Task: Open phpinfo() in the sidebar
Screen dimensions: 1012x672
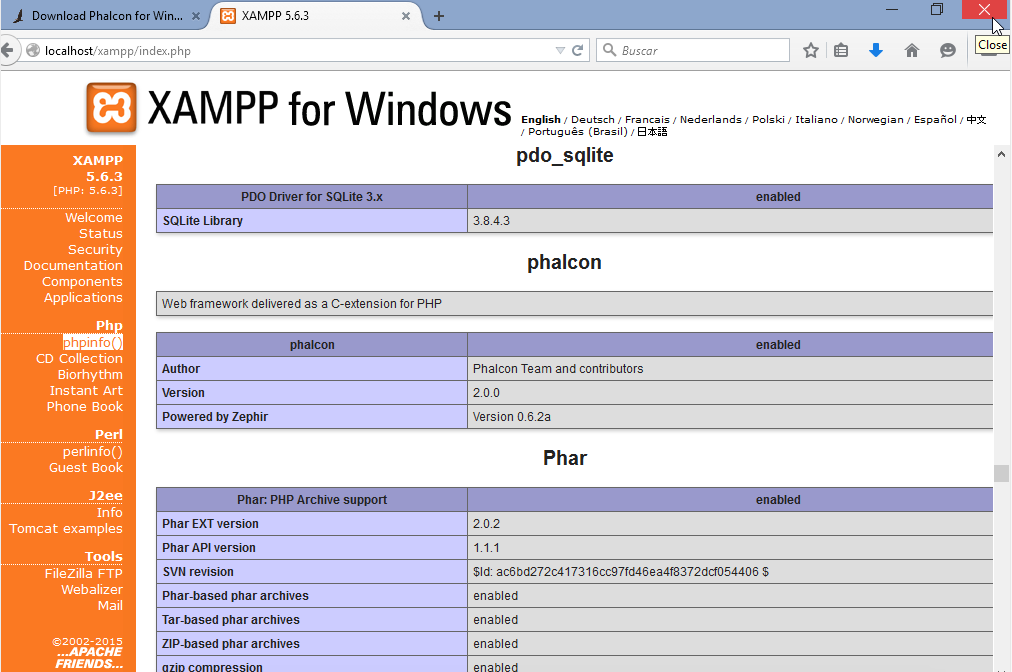Action: coord(92,343)
